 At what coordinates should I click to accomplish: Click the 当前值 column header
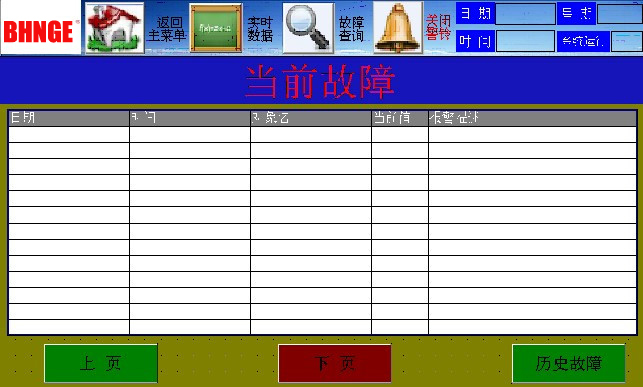(400, 118)
